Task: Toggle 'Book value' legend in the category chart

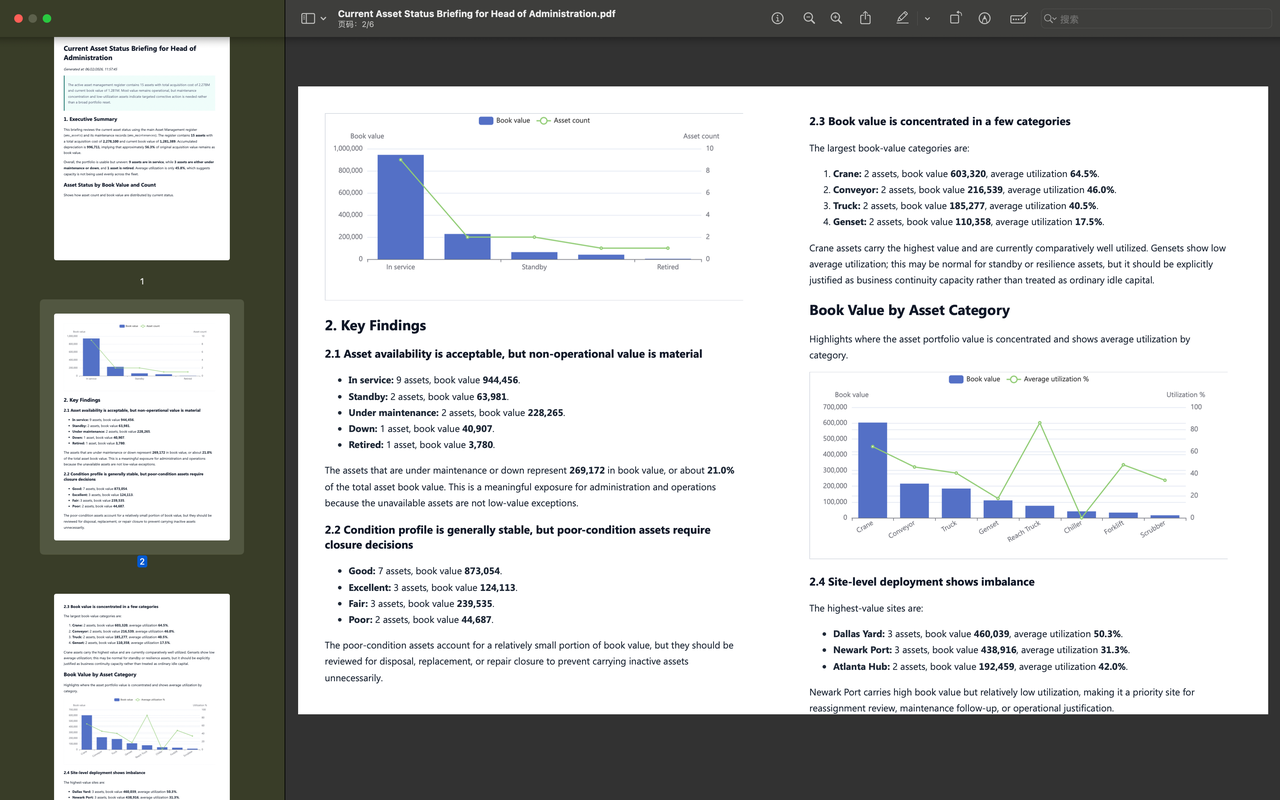Action: pyautogui.click(x=974, y=379)
